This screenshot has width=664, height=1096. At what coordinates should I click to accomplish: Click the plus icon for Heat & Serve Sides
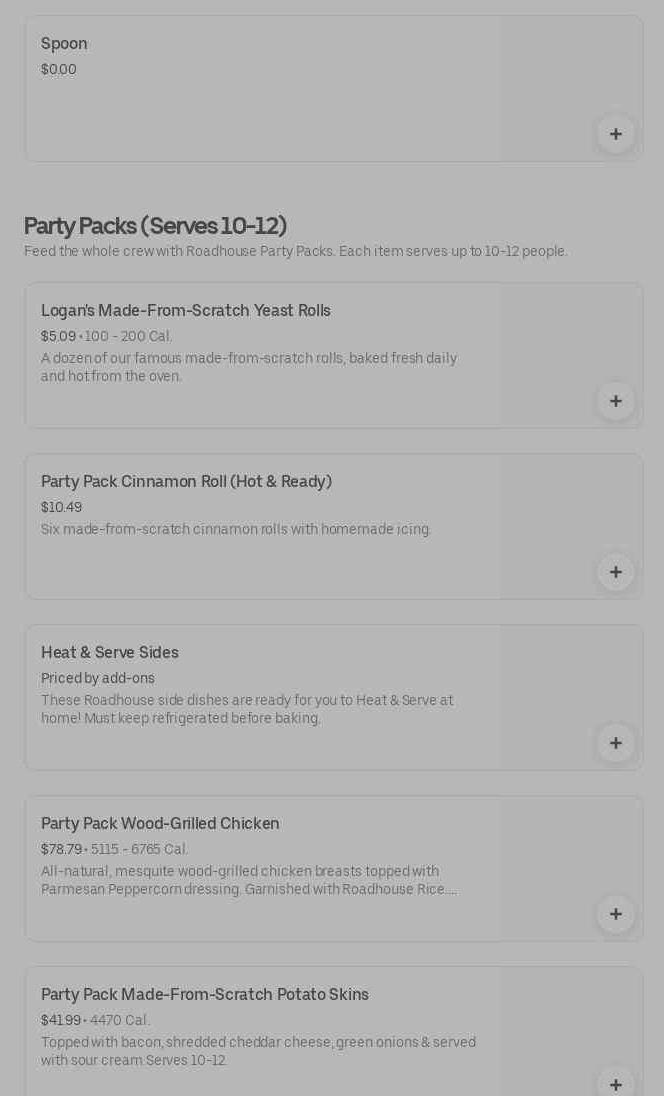pos(615,743)
